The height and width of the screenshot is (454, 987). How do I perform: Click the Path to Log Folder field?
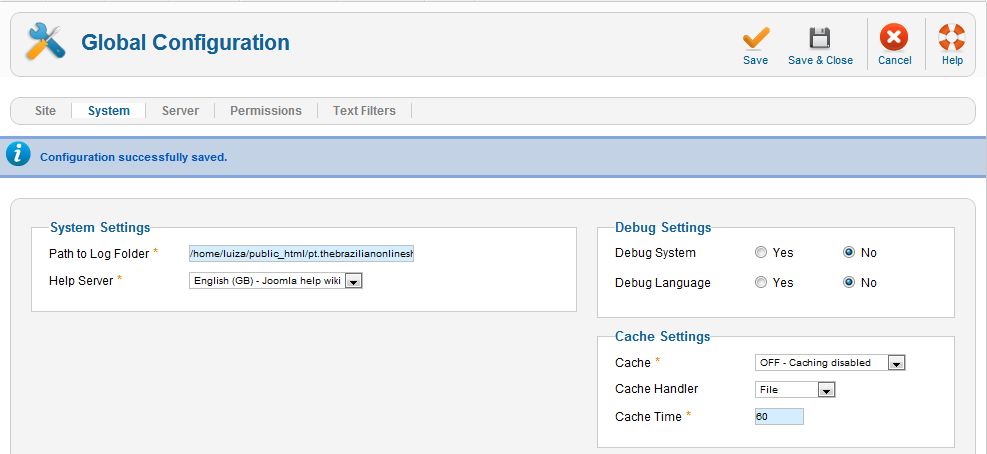[302, 254]
